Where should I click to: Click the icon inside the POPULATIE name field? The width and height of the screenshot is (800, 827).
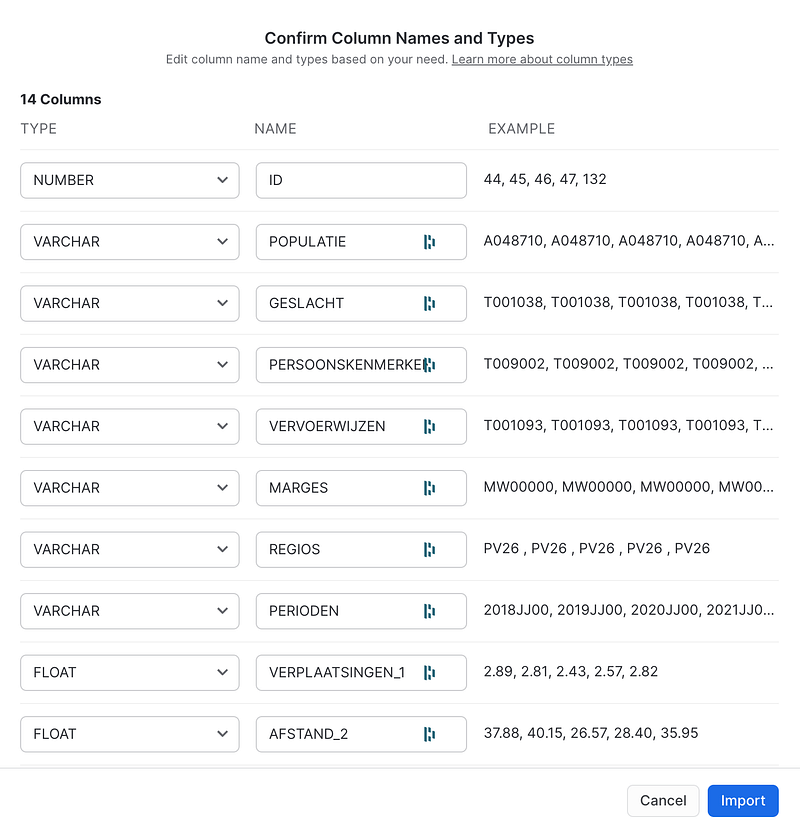pos(429,242)
